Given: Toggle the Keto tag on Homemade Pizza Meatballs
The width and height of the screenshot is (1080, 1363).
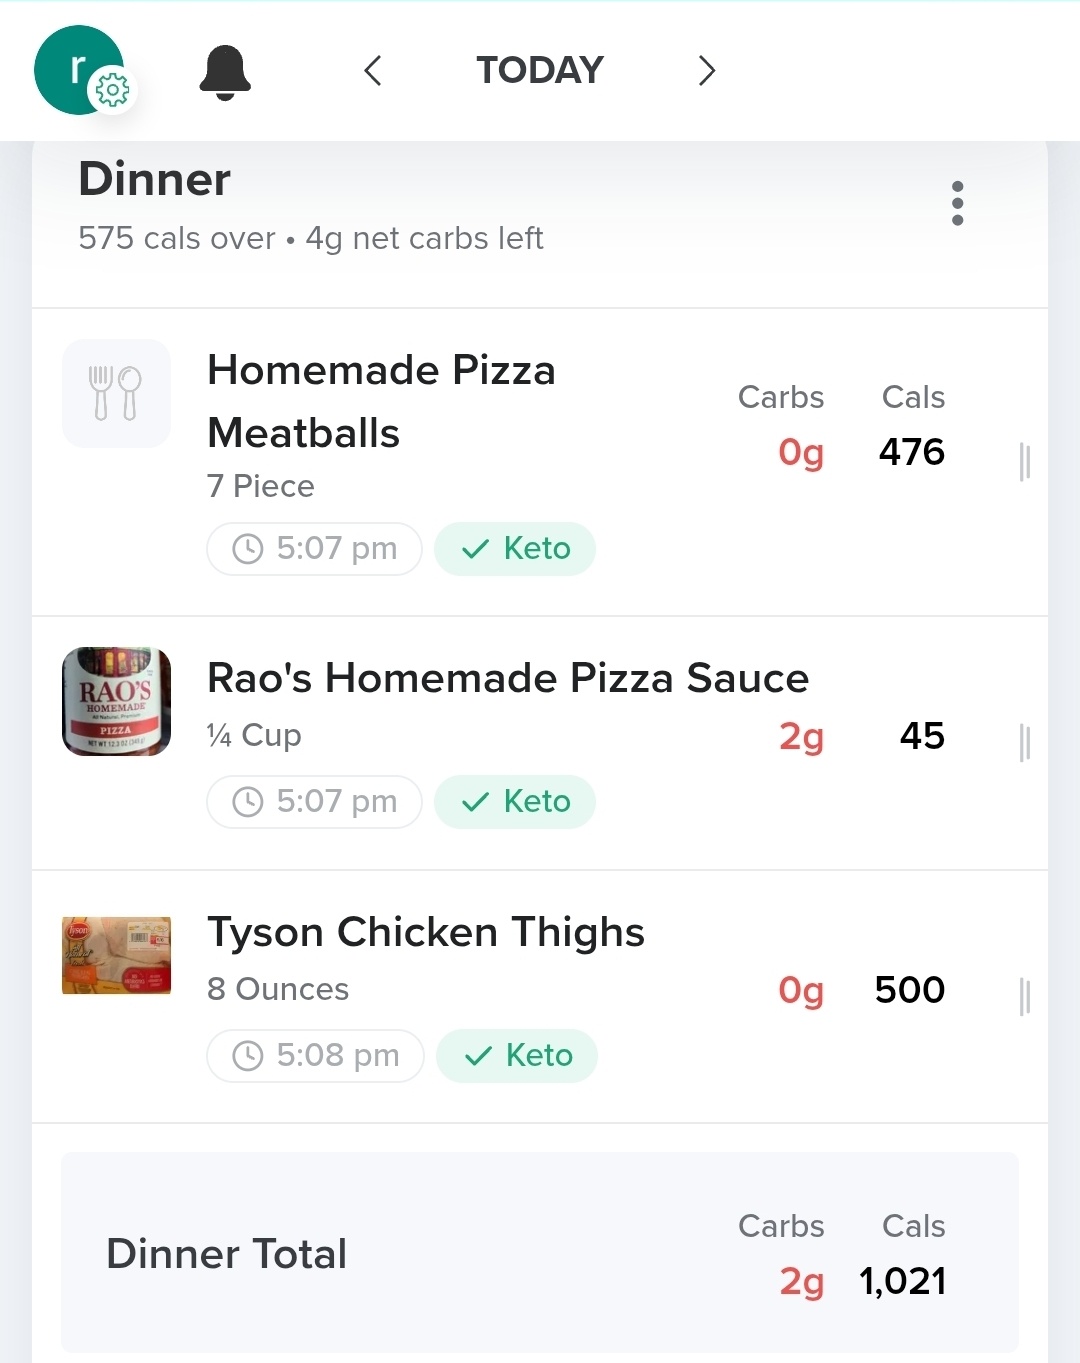Looking at the screenshot, I should coord(515,549).
